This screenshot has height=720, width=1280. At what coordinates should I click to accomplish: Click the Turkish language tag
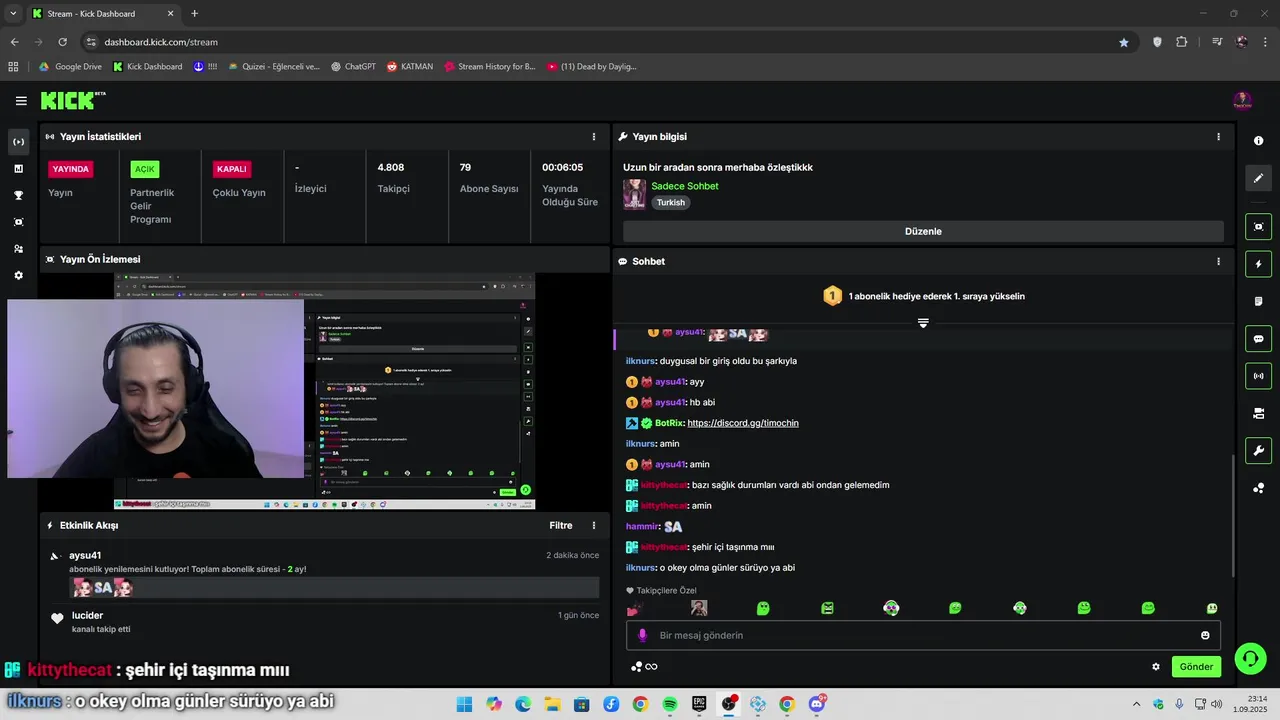[671, 202]
